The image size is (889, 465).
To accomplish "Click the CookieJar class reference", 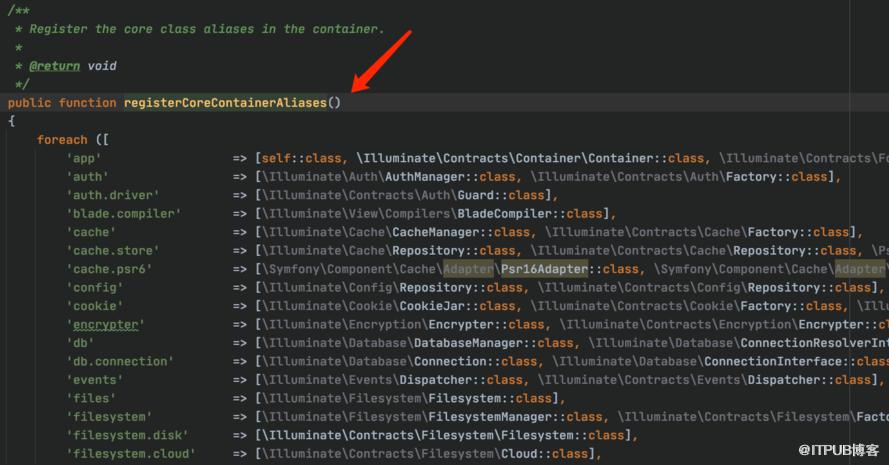I will coord(432,306).
